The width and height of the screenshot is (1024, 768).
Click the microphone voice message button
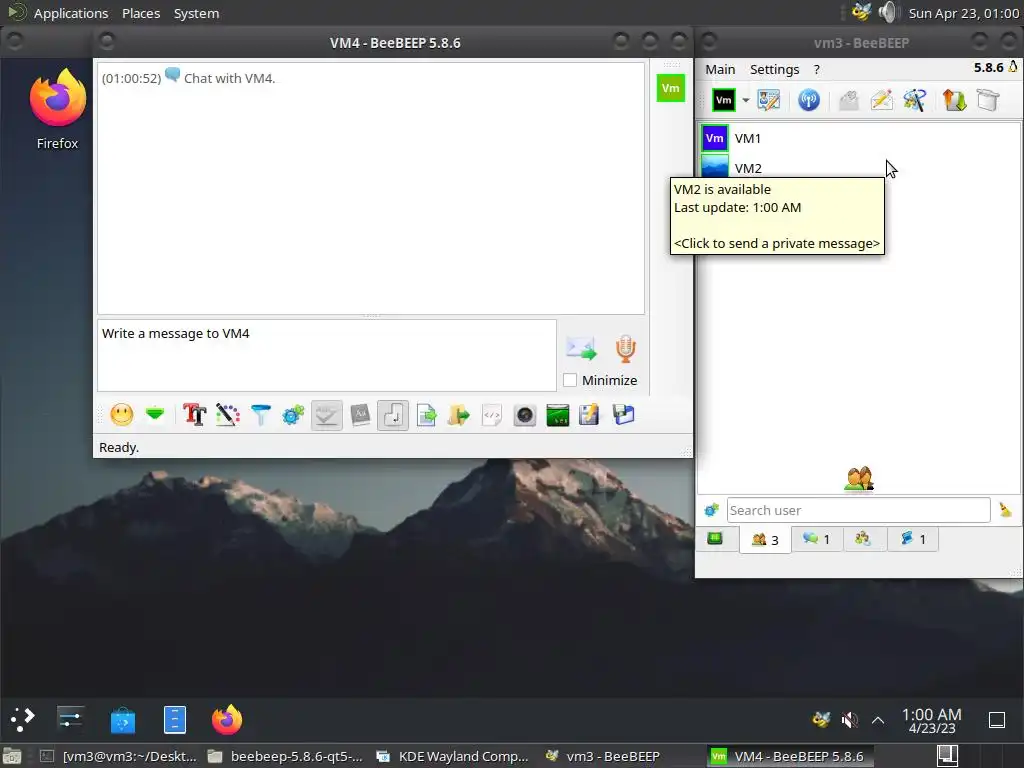point(626,349)
